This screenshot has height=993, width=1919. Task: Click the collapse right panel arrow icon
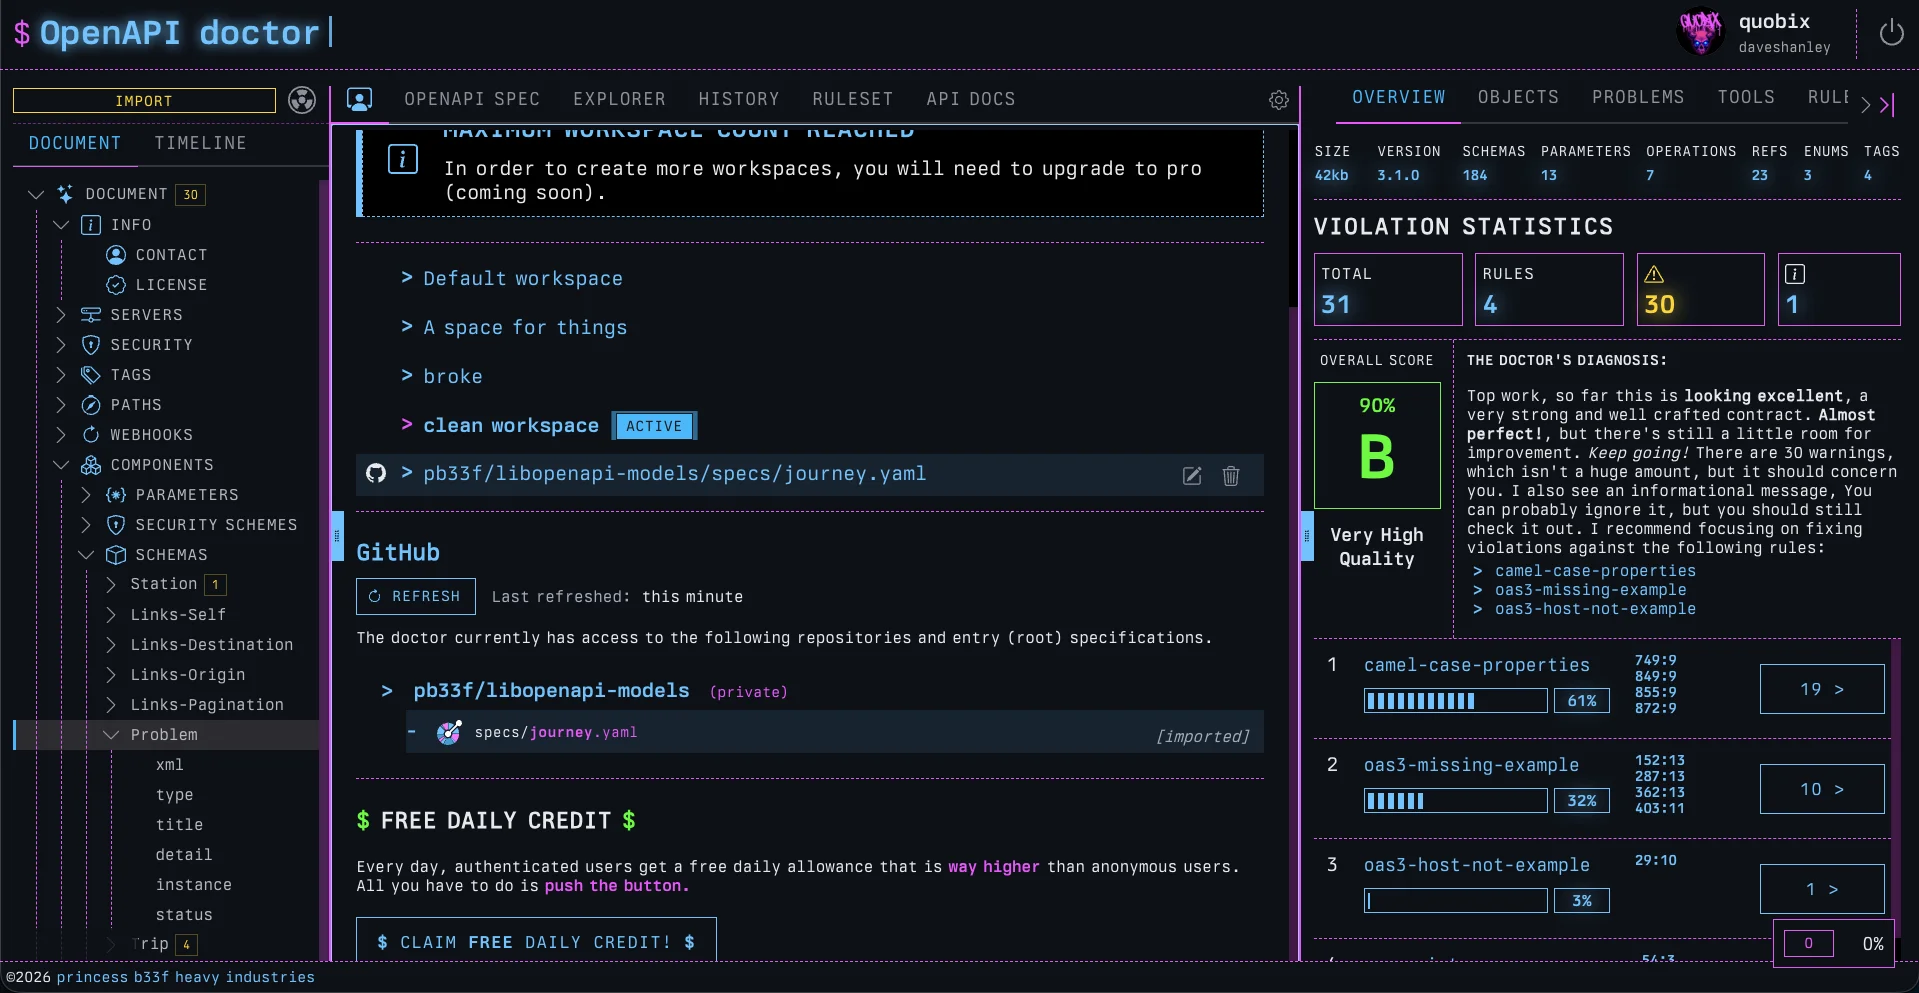pyautogui.click(x=1887, y=105)
